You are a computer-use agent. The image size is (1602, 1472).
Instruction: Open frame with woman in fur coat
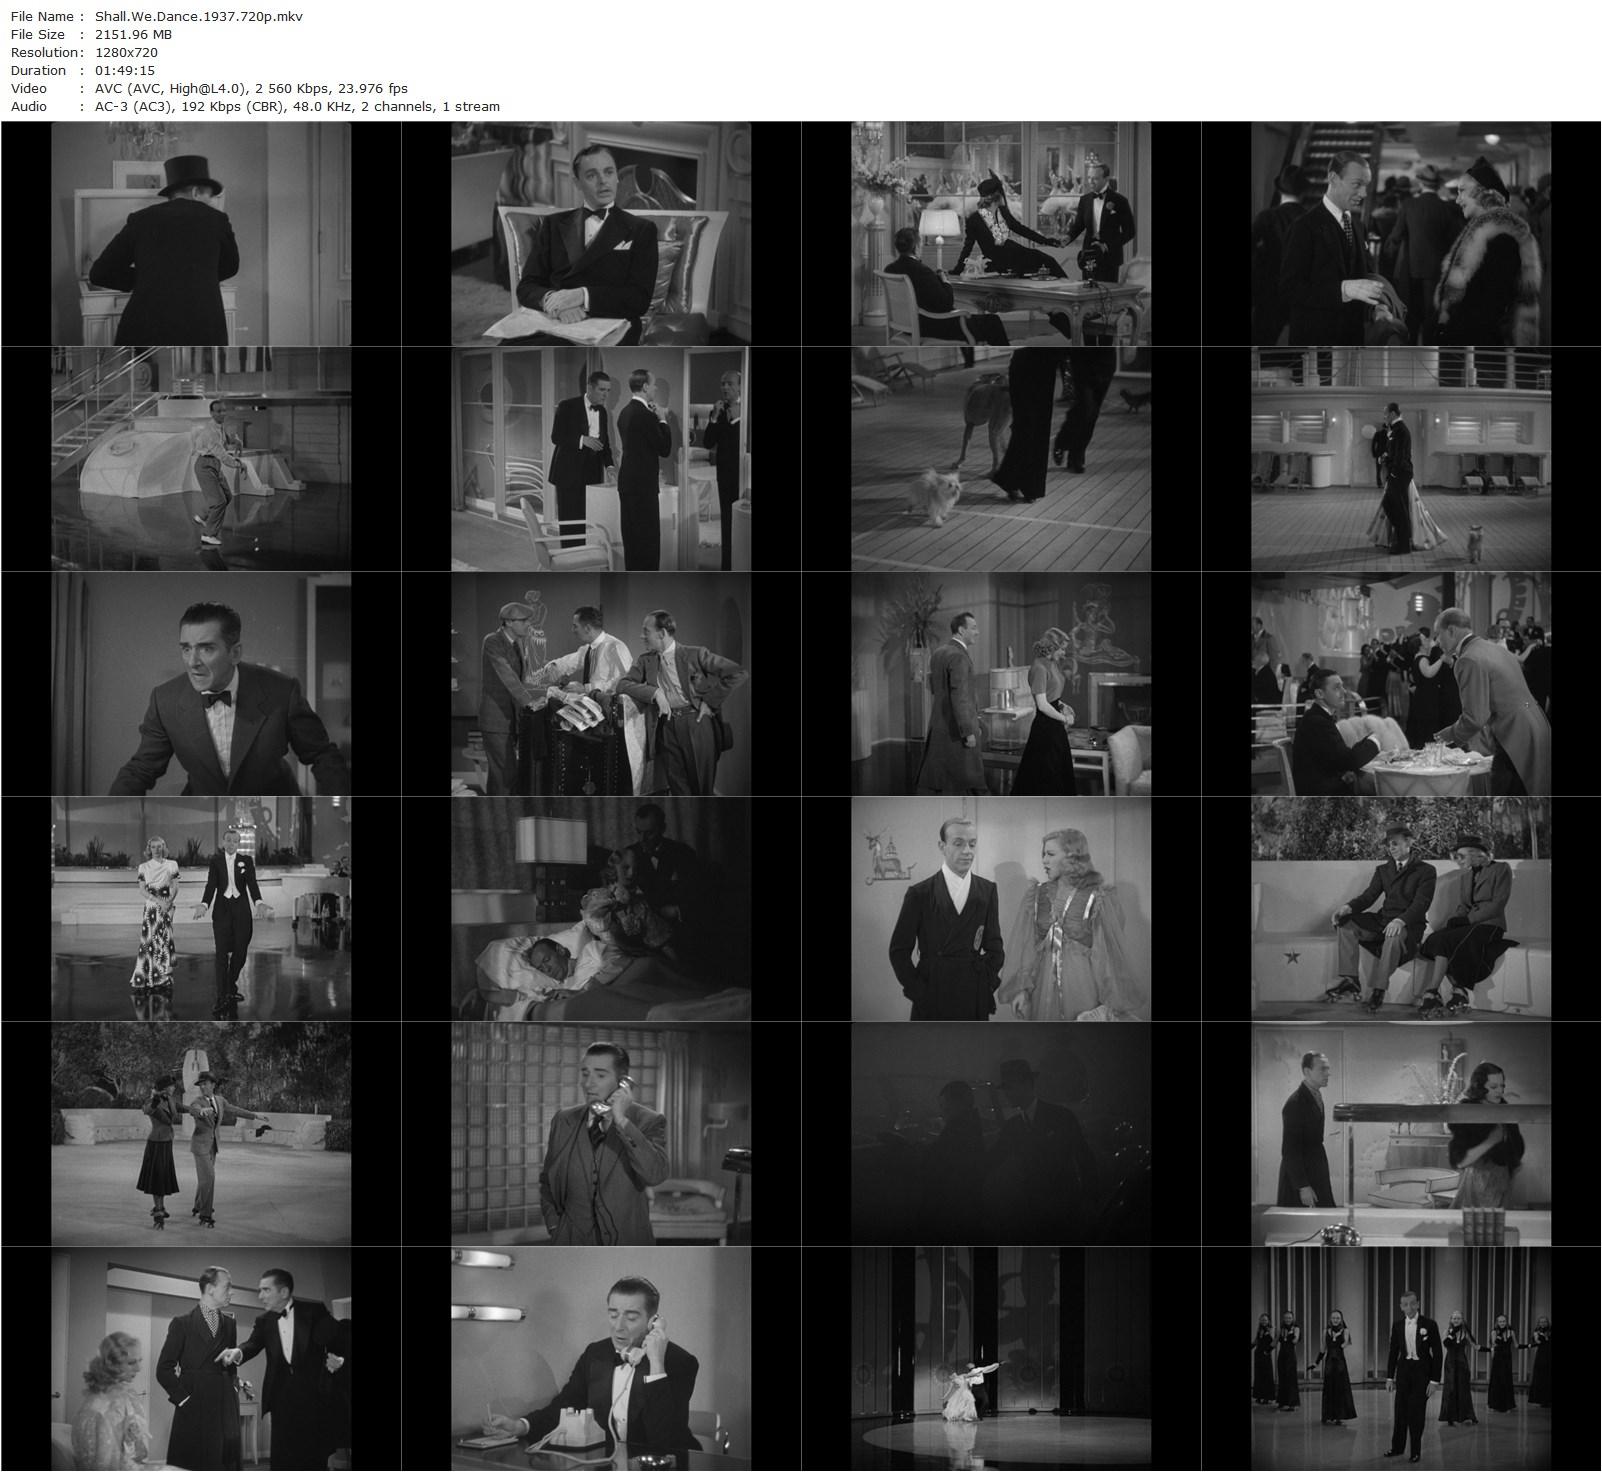1401,234
